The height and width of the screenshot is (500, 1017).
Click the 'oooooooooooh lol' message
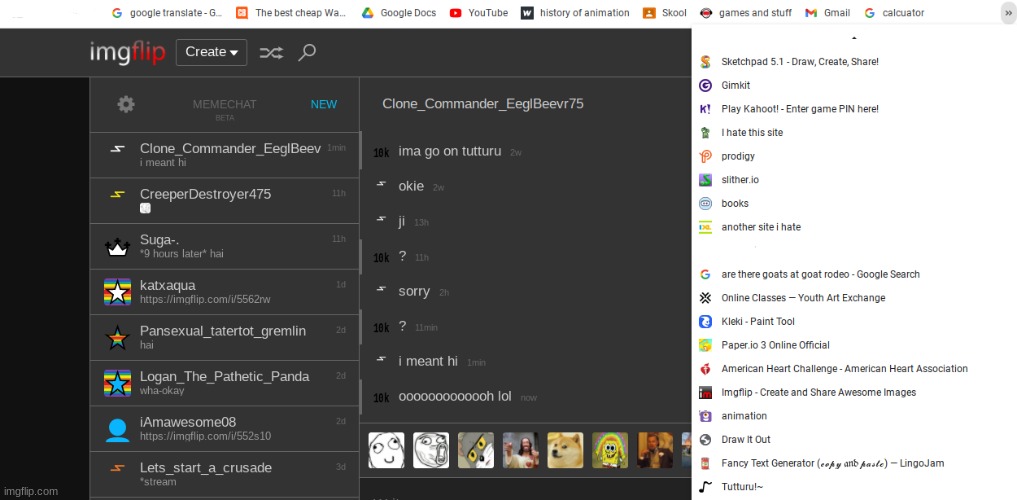(455, 396)
